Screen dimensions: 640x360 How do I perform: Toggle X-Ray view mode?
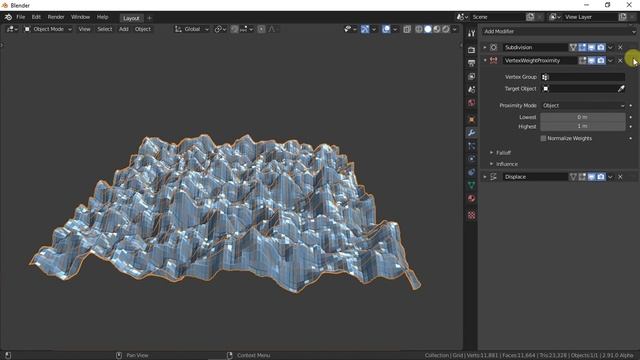pyautogui.click(x=407, y=29)
